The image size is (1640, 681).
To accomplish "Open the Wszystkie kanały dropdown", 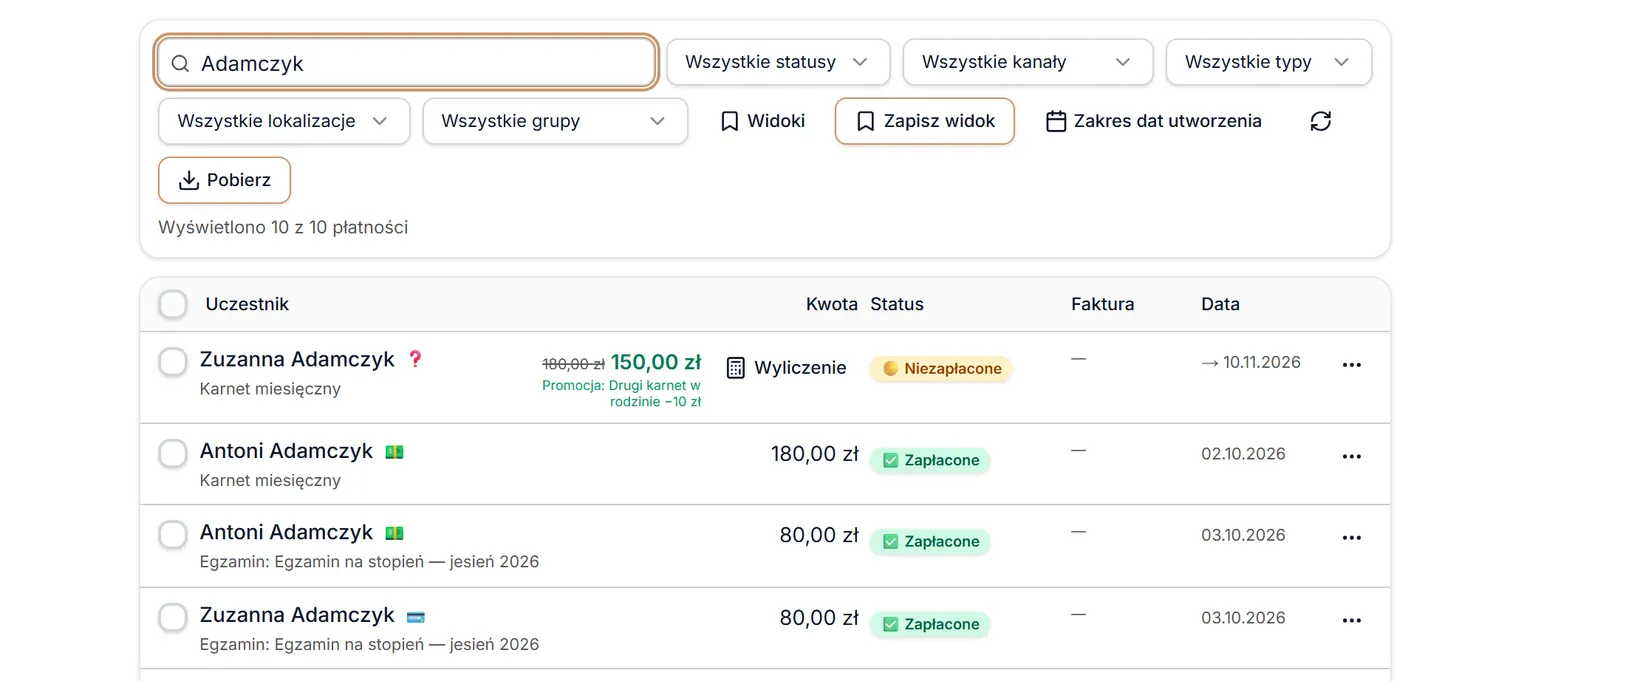I will point(1028,62).
